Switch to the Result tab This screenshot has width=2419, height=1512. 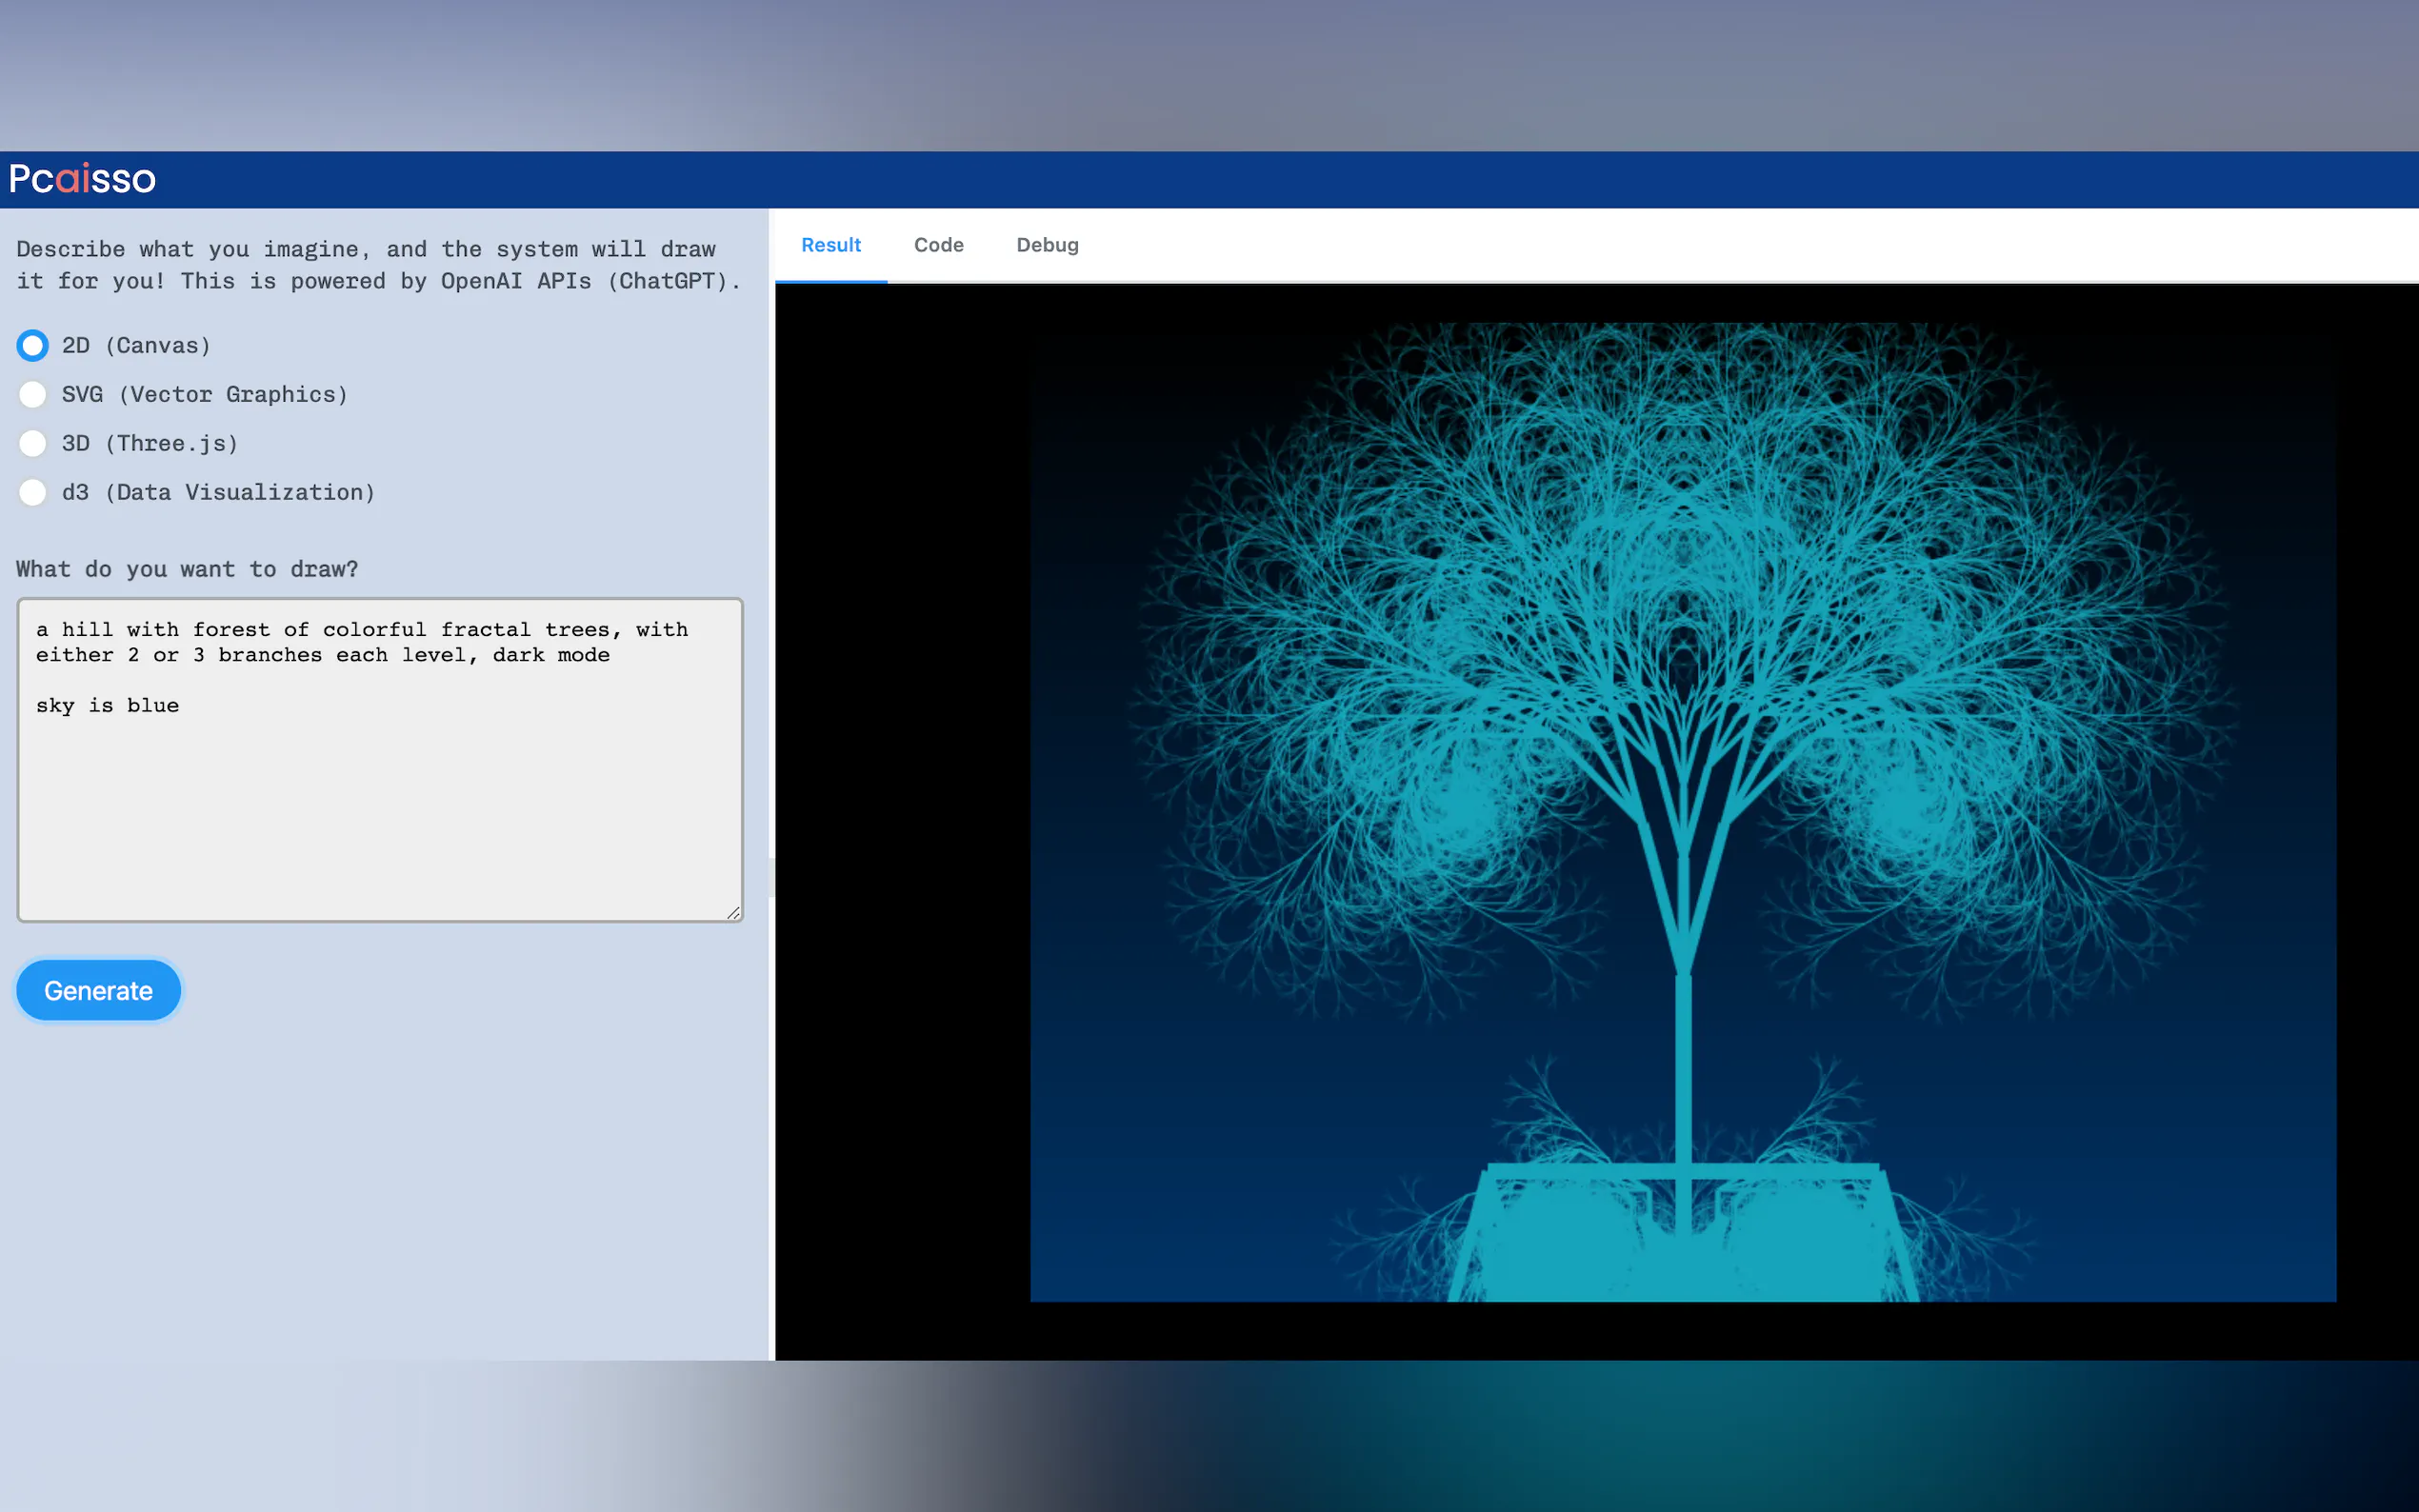pos(830,245)
